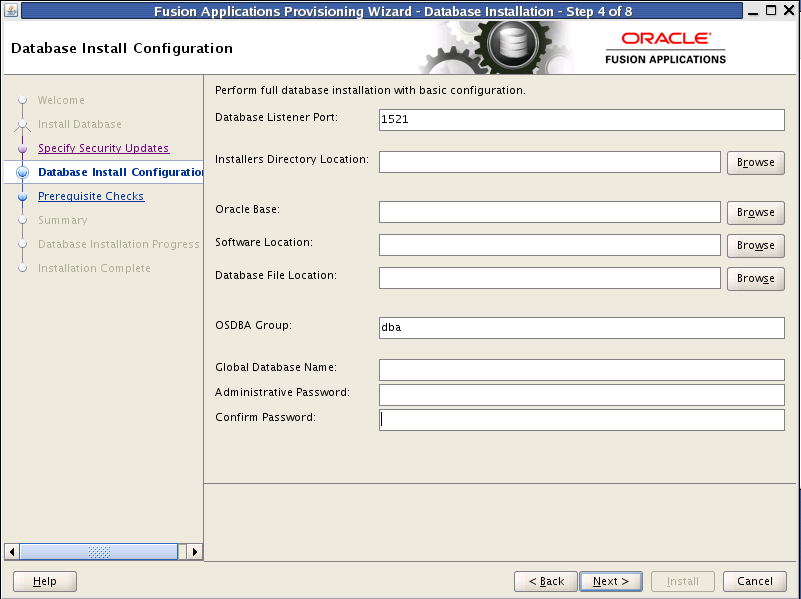801x599 pixels.
Task: Click the Software Location input field
Action: [550, 245]
